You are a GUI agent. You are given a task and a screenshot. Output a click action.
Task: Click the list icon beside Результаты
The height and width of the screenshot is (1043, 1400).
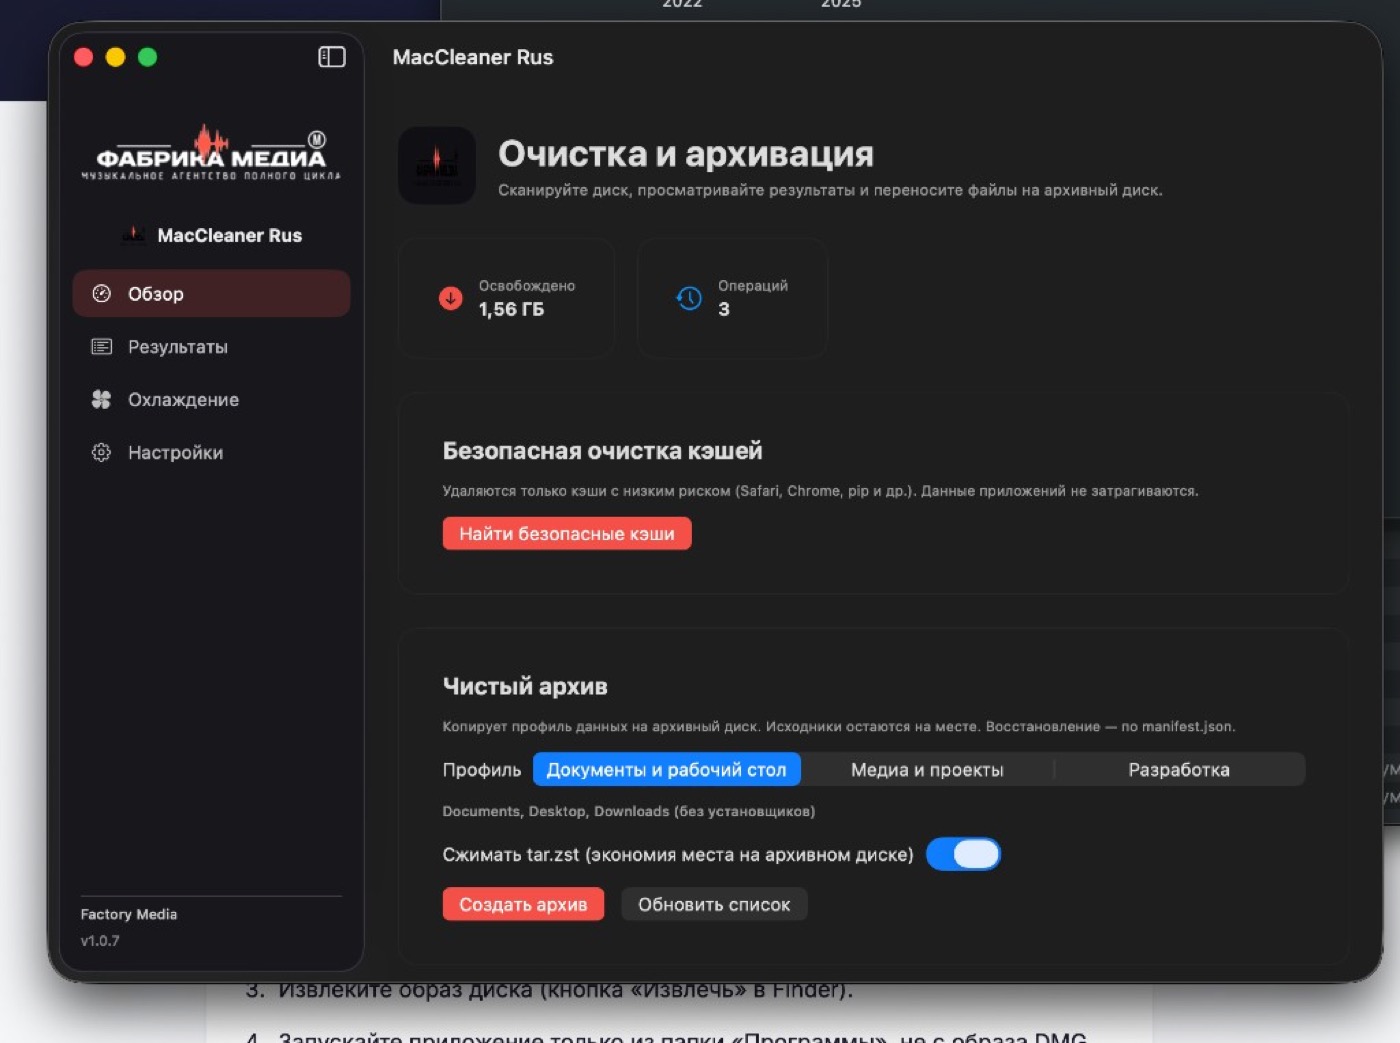(x=101, y=346)
